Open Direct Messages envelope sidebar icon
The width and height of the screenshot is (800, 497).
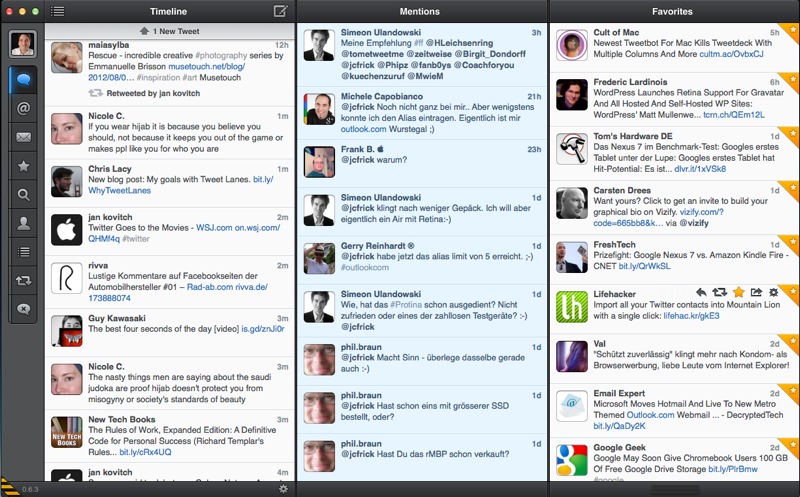click(23, 137)
